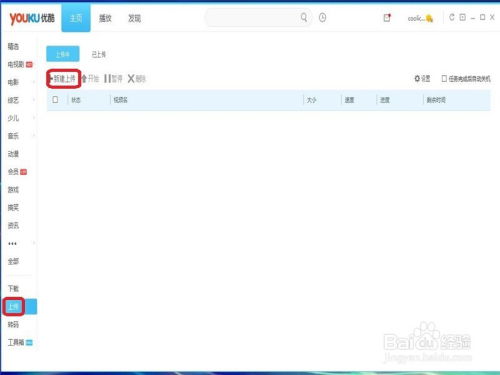Click the three-dots more categories item

point(12,244)
